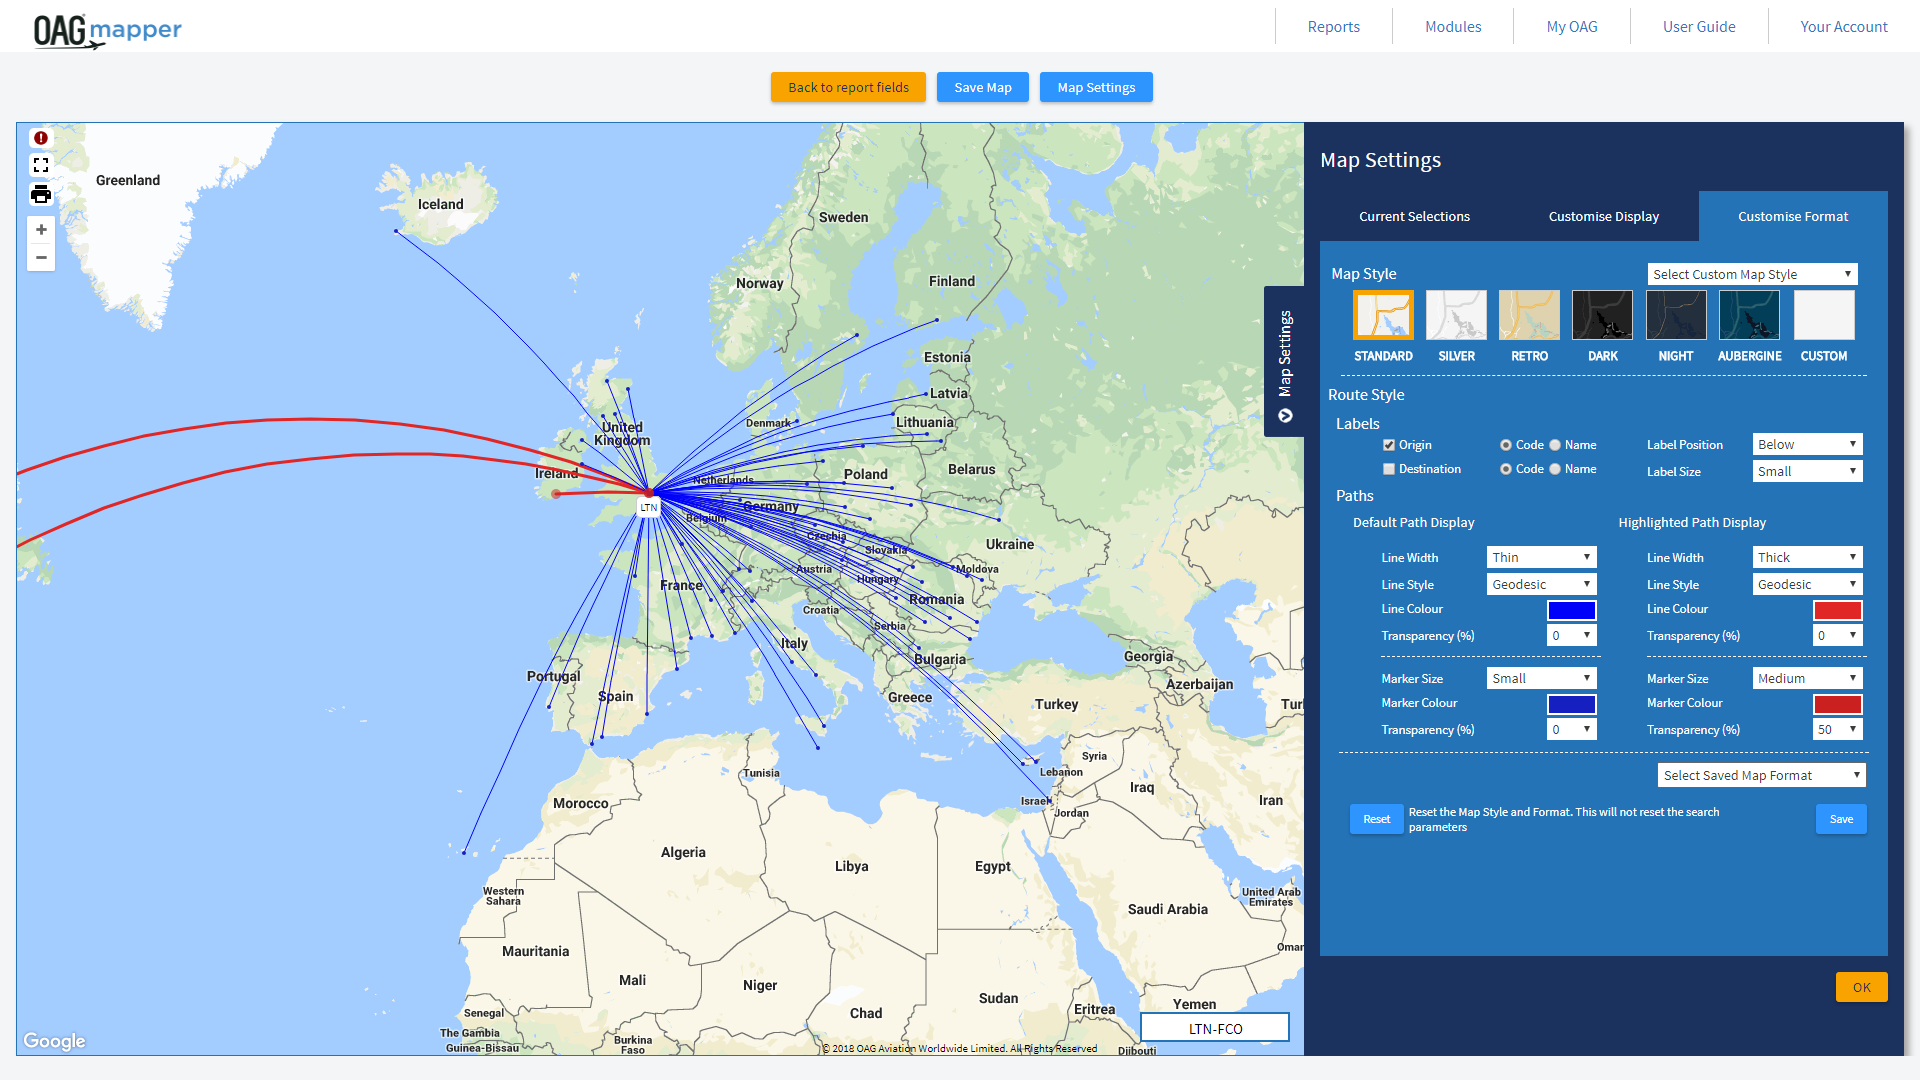Screen dimensions: 1920x1080
Task: Click the print map icon
Action: tap(41, 194)
